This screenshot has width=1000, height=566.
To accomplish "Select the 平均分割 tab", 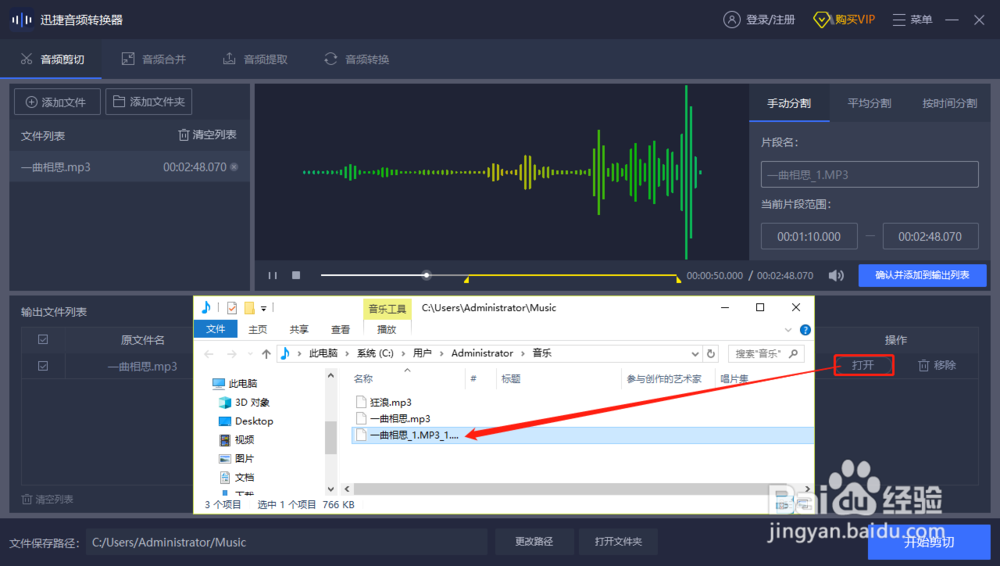I will click(x=869, y=103).
